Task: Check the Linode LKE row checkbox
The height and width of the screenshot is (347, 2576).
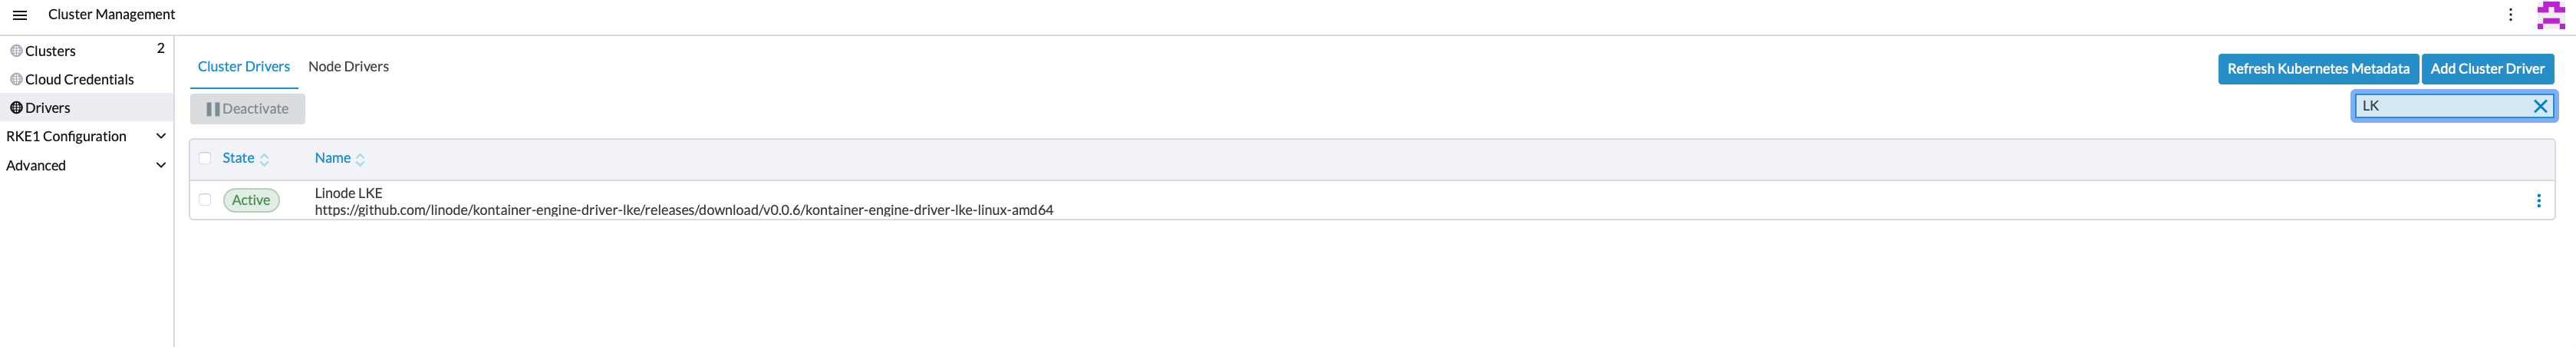Action: 205,200
